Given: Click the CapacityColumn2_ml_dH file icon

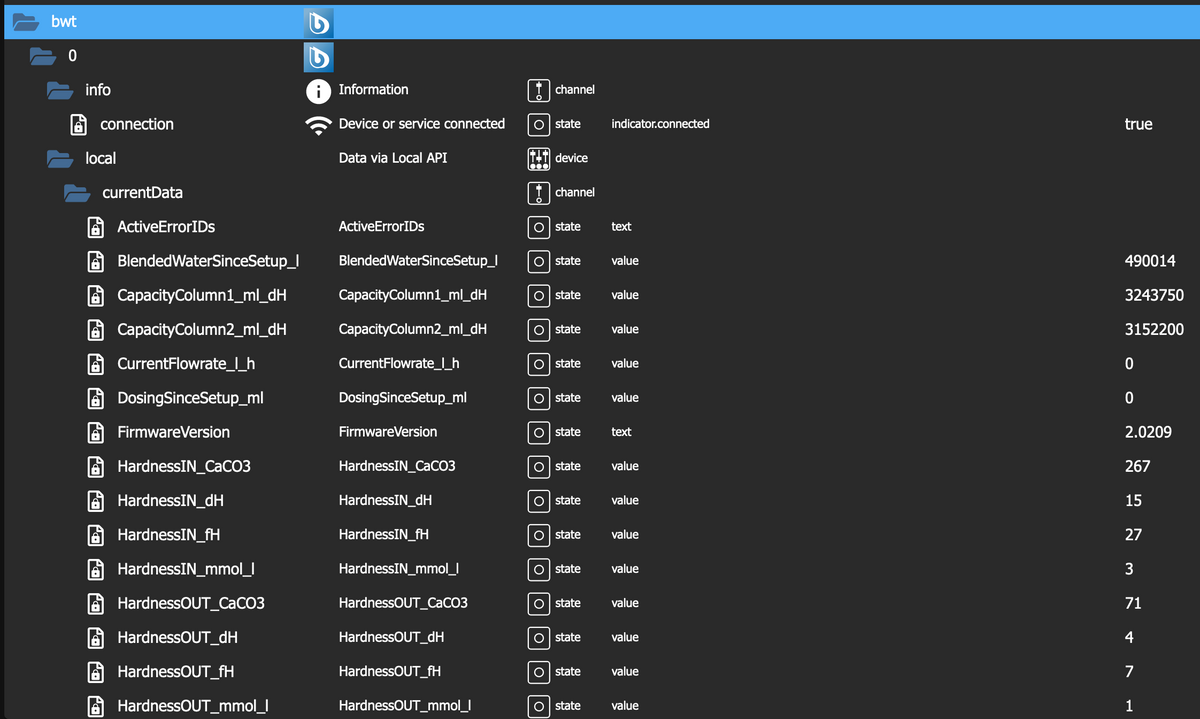Looking at the screenshot, I should click(95, 329).
